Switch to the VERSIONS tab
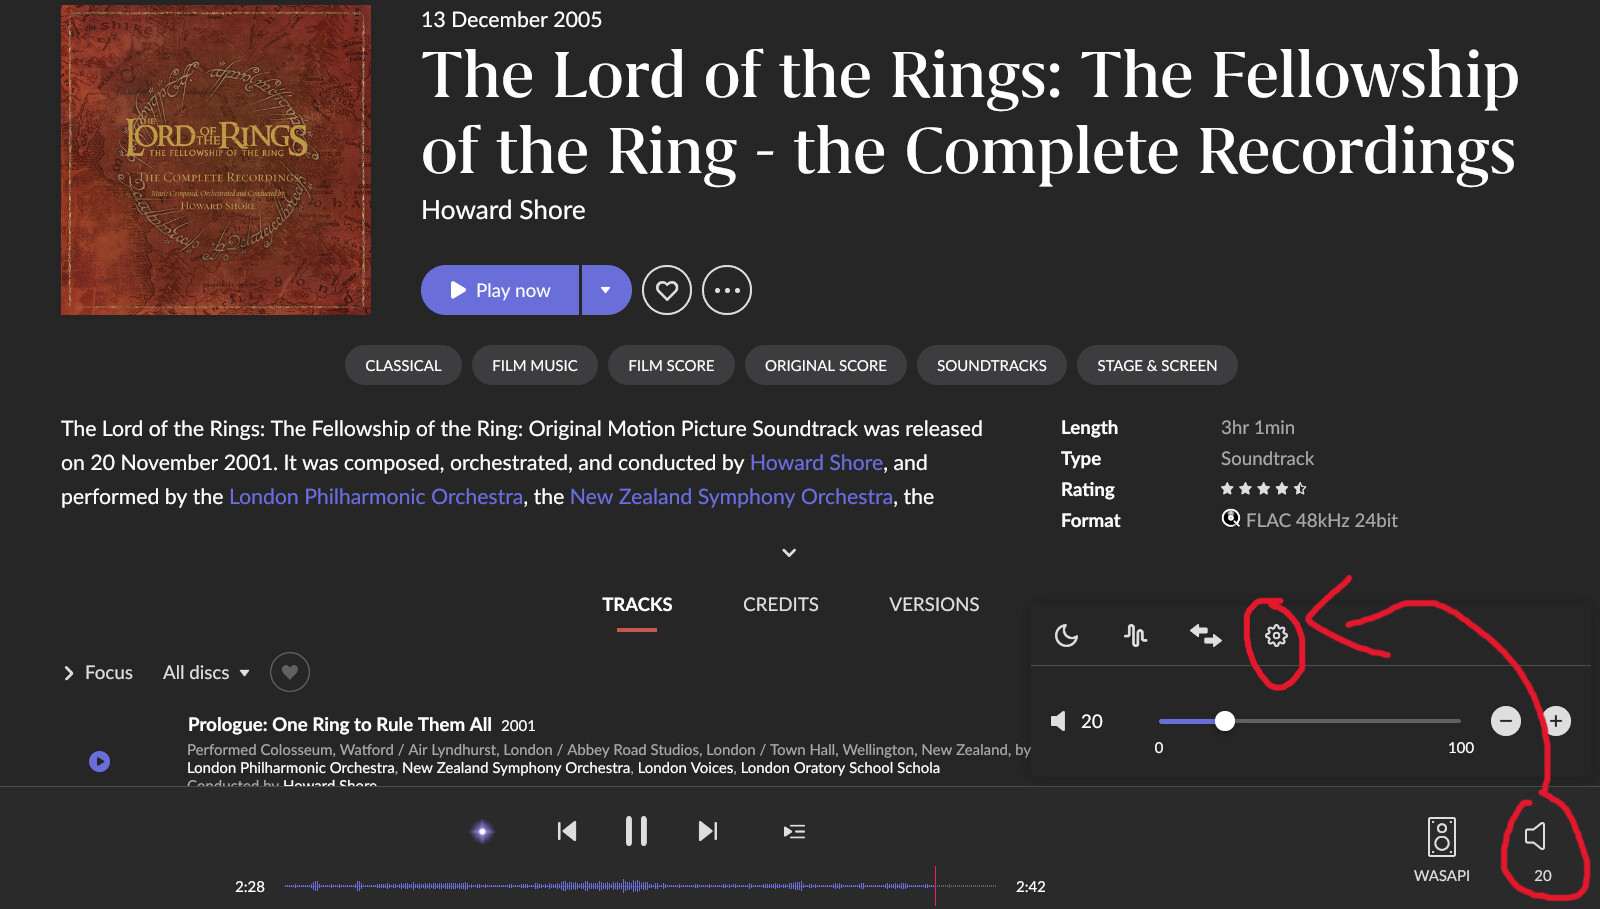 coord(934,604)
